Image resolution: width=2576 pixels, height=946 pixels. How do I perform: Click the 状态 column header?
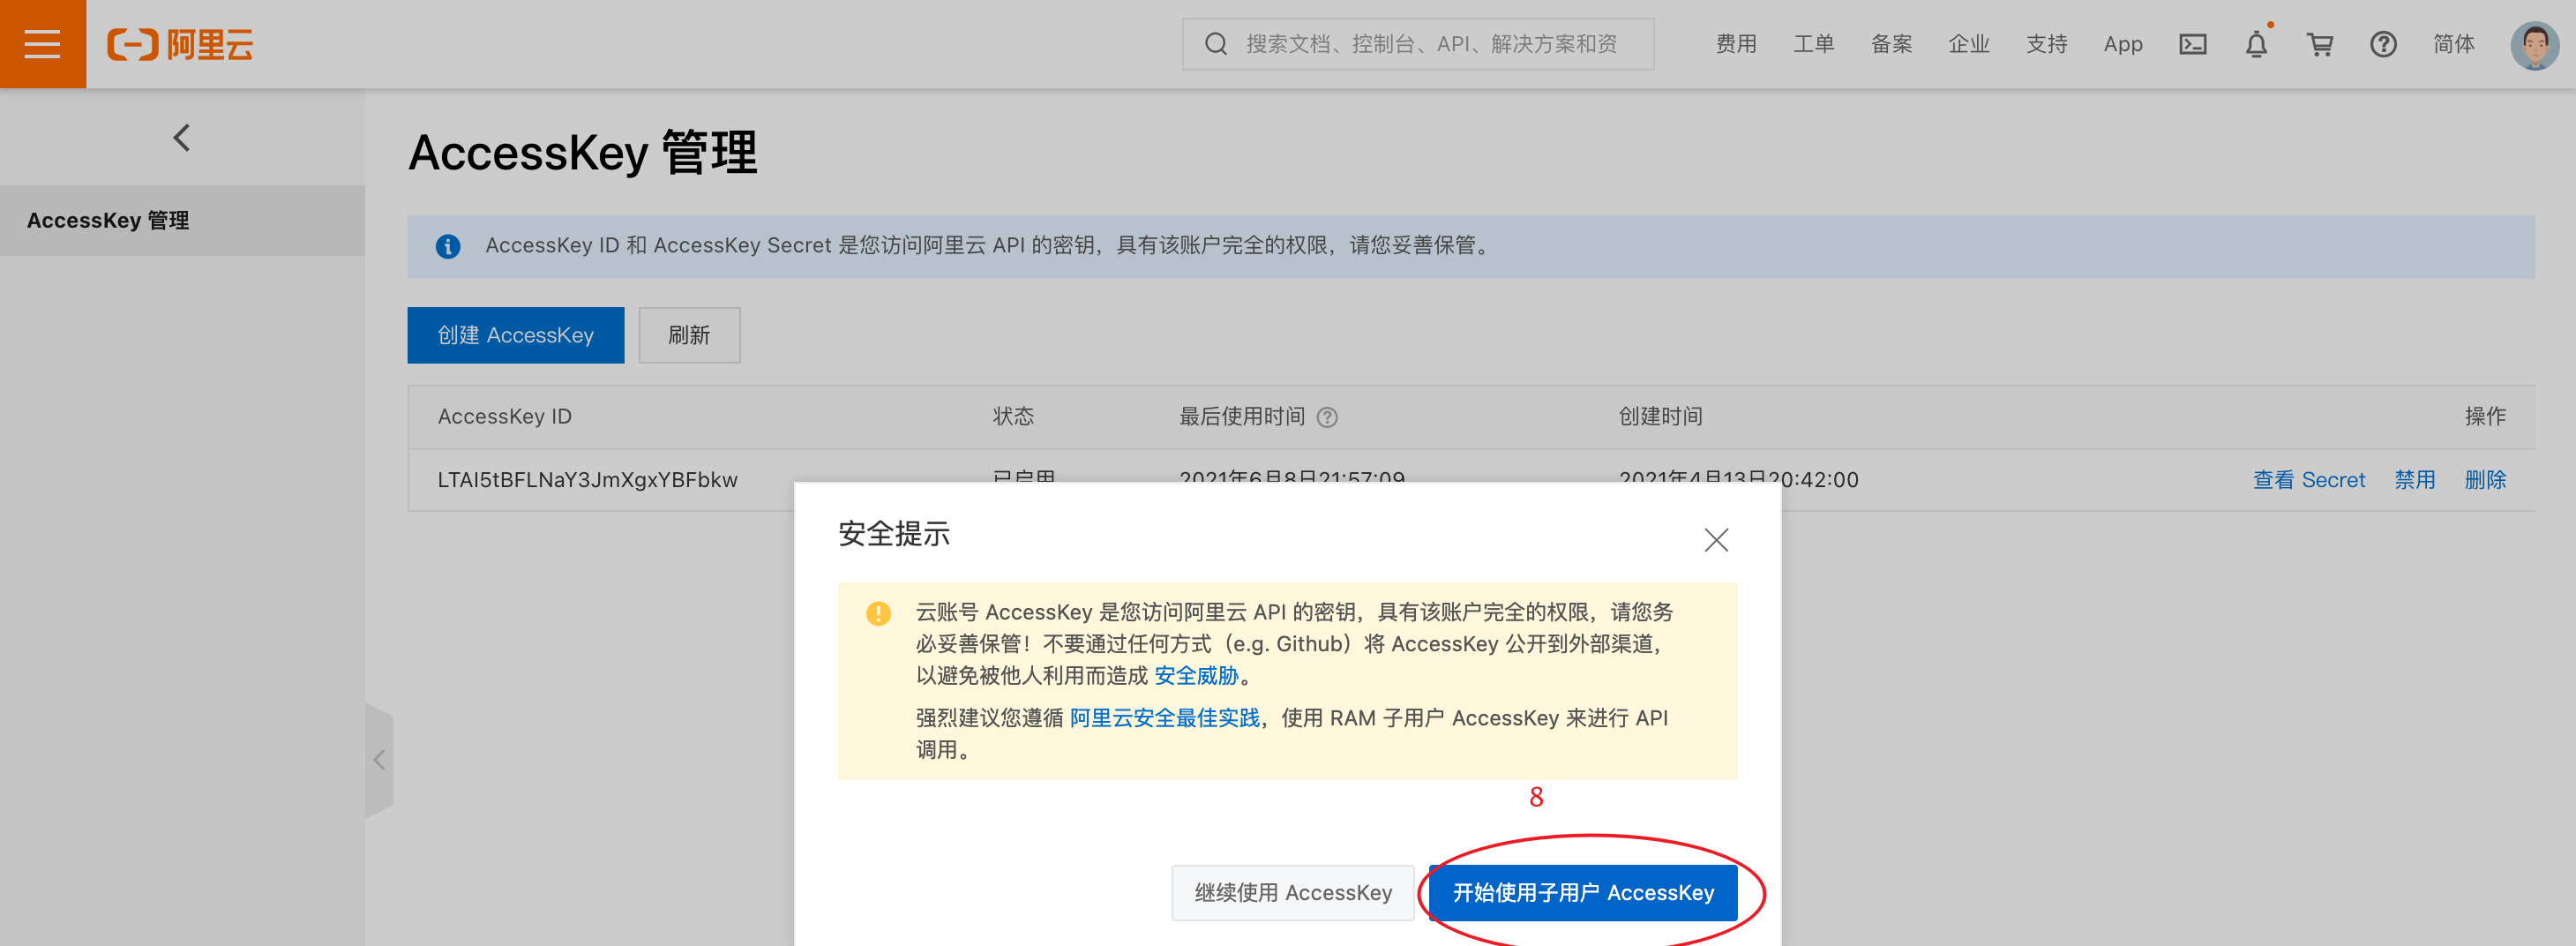(1012, 417)
